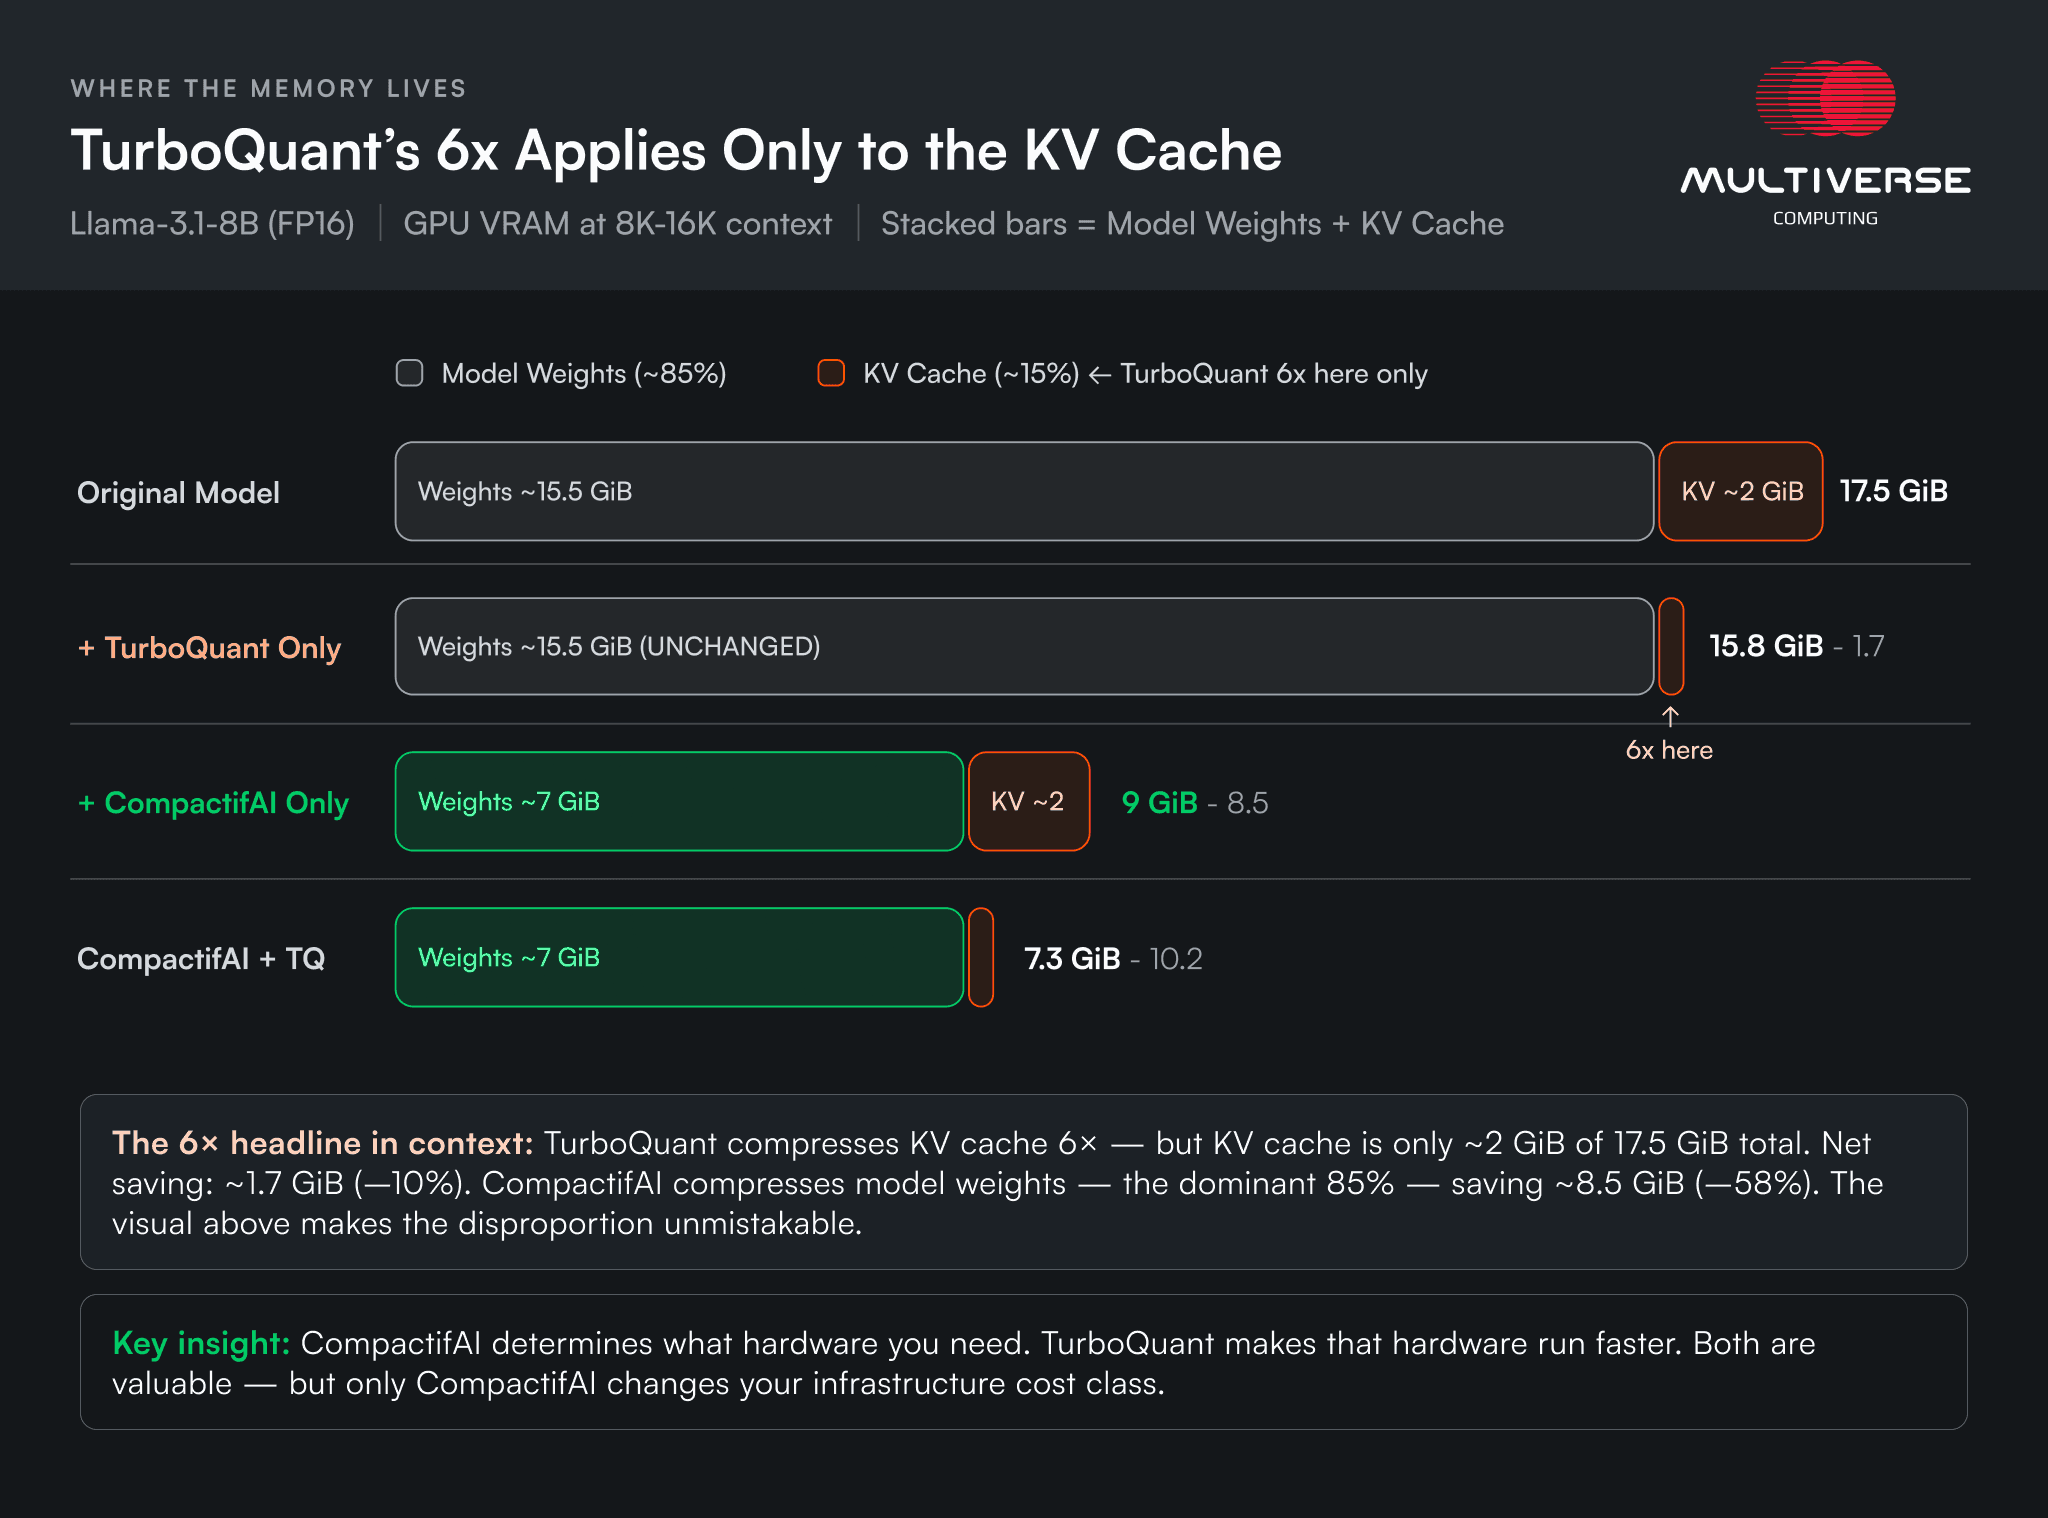This screenshot has width=2048, height=1518.
Task: Click the '17.5 GiB' total label
Action: 1893,491
